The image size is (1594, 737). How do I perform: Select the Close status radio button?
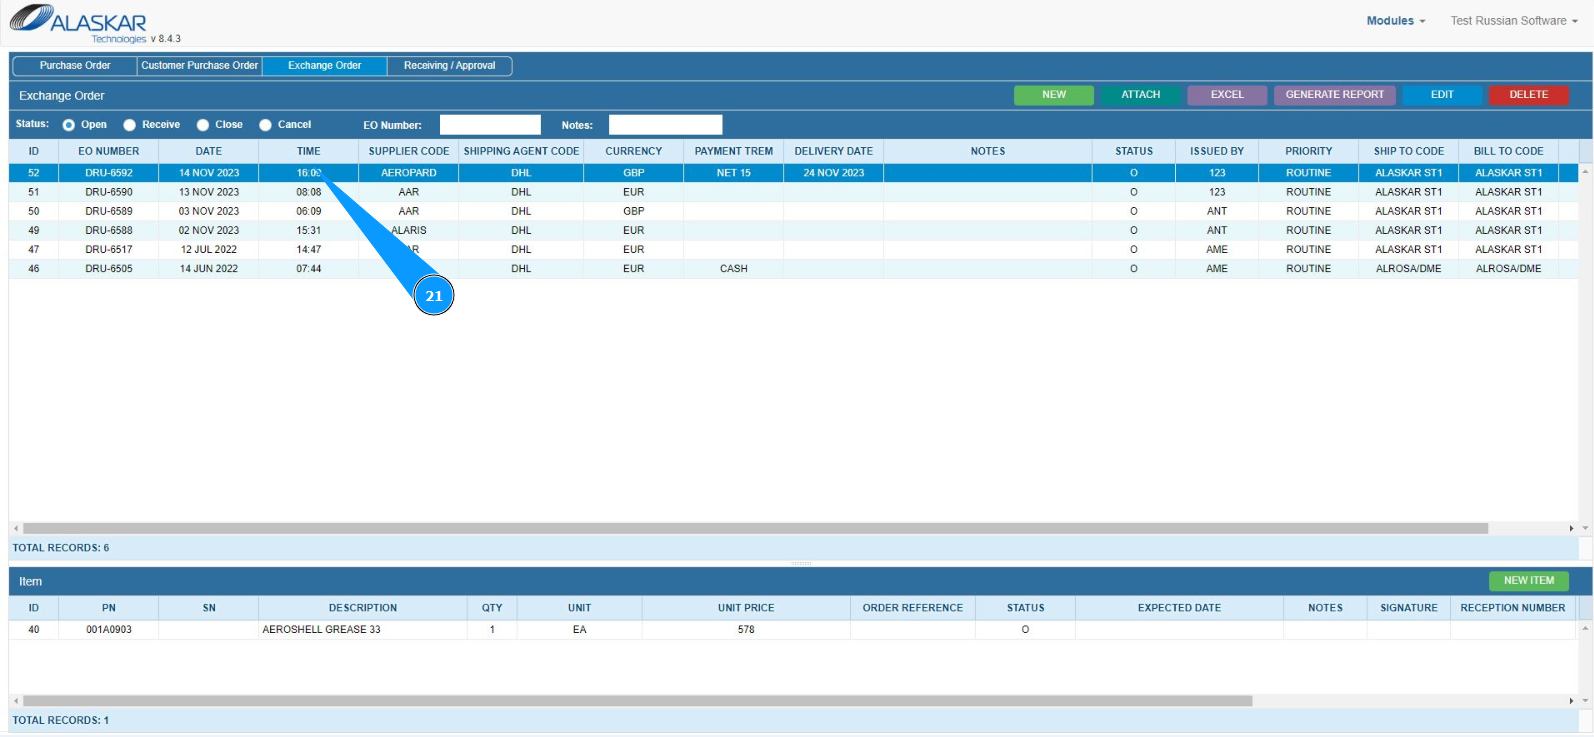pyautogui.click(x=203, y=125)
